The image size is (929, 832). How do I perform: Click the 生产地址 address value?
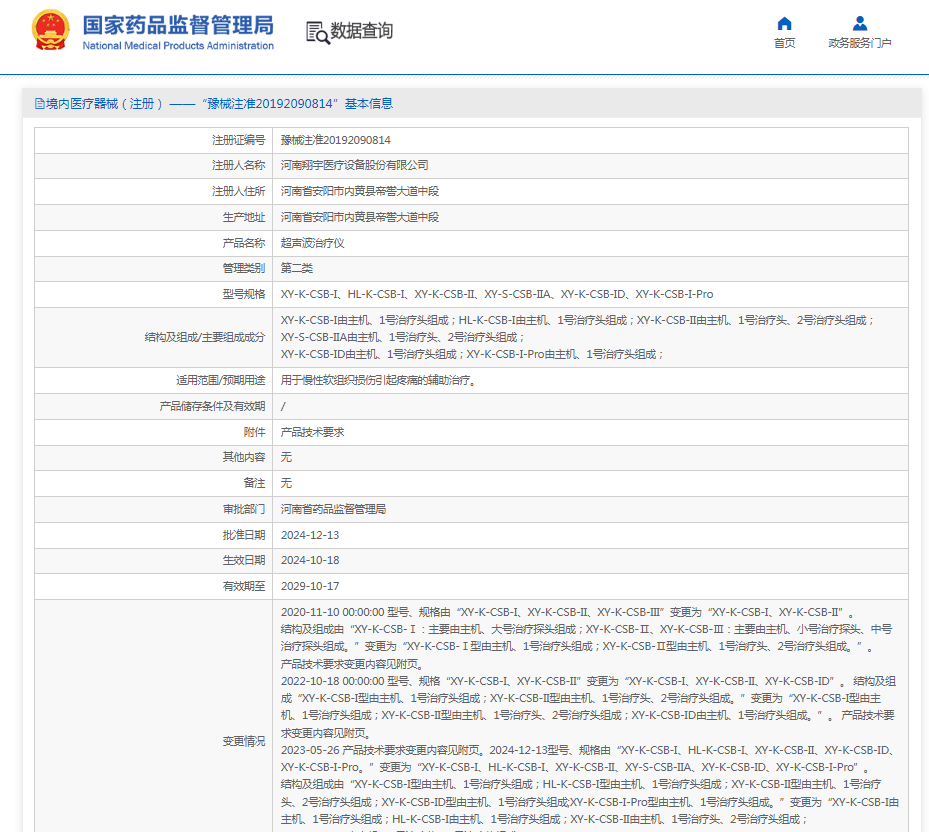(x=360, y=217)
